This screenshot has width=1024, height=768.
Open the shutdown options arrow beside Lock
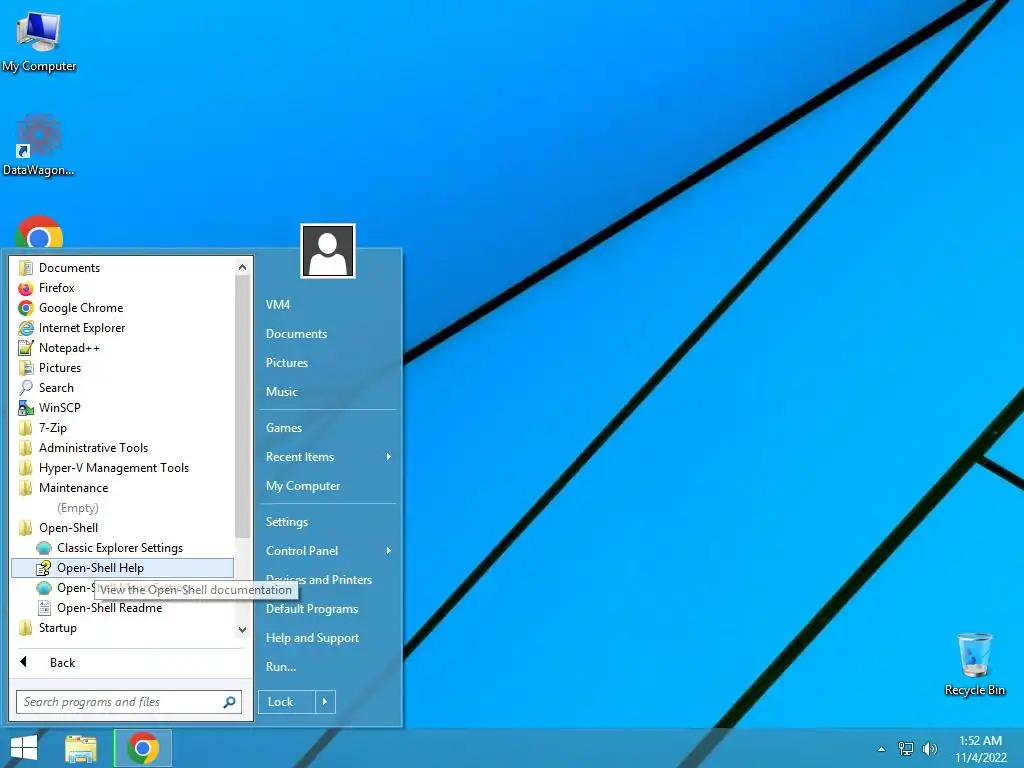coord(325,702)
